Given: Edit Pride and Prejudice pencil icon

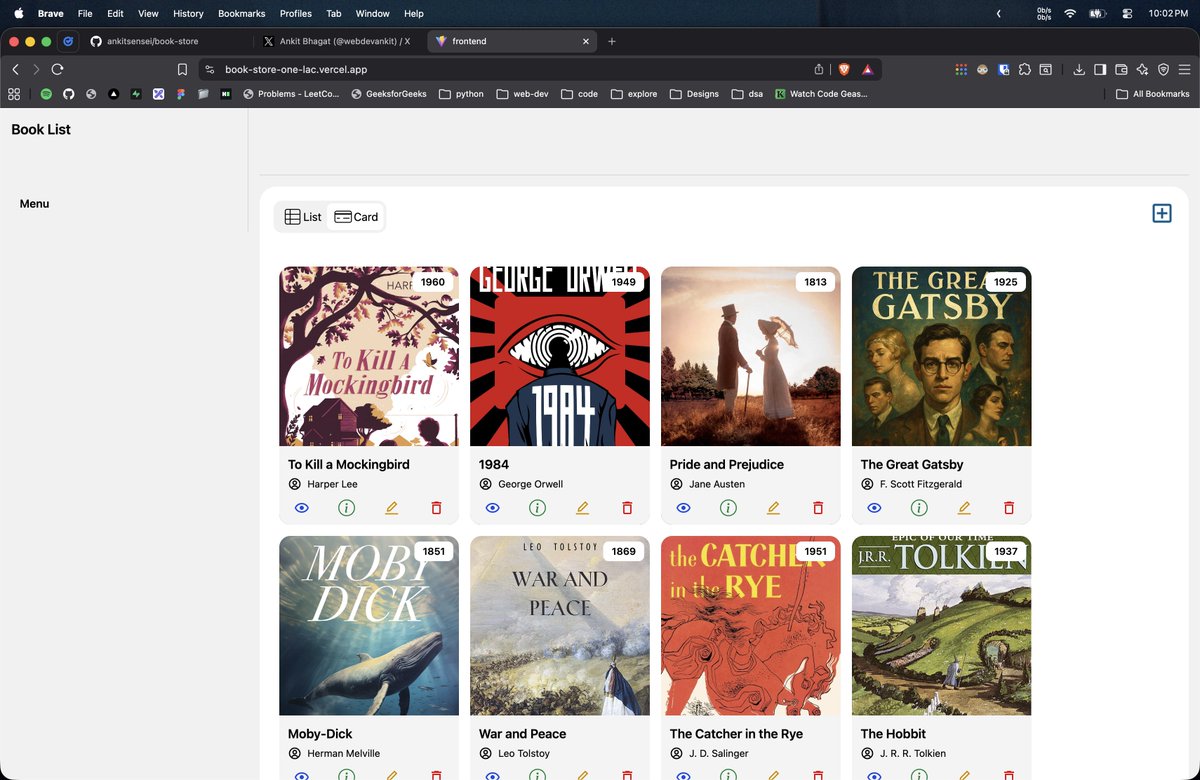Looking at the screenshot, I should (x=773, y=508).
